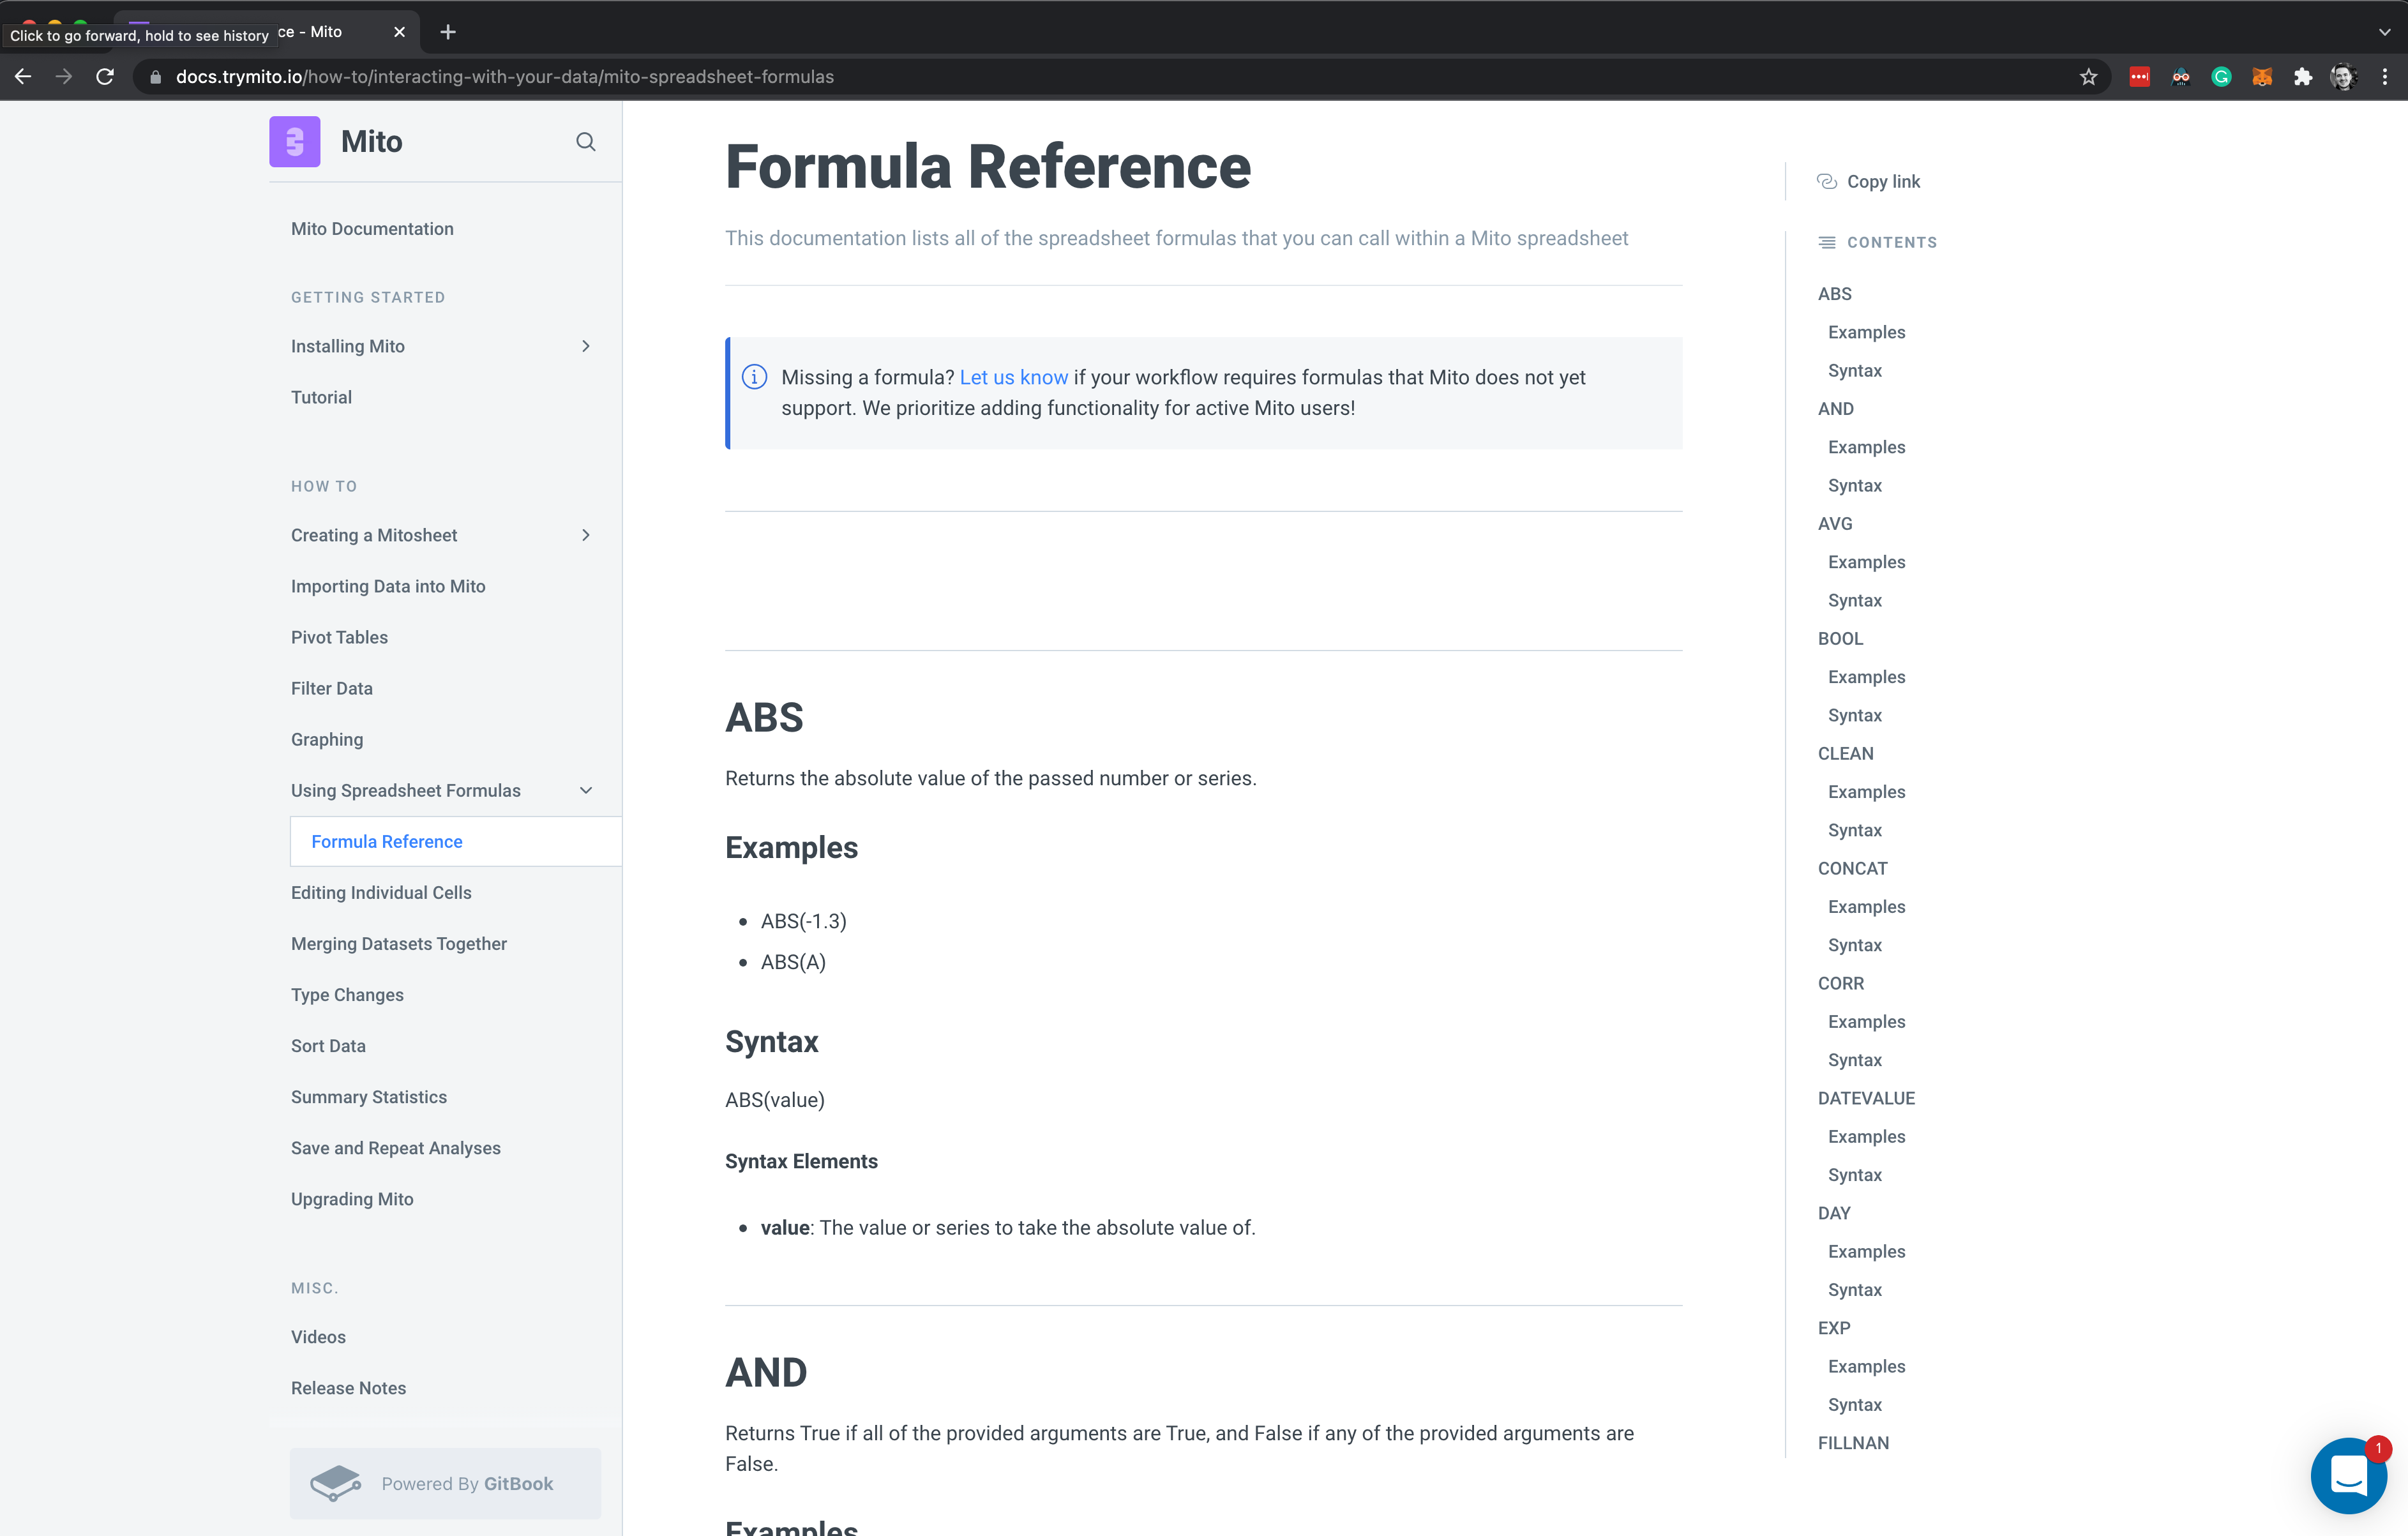Jump to AND in contents

(1835, 408)
